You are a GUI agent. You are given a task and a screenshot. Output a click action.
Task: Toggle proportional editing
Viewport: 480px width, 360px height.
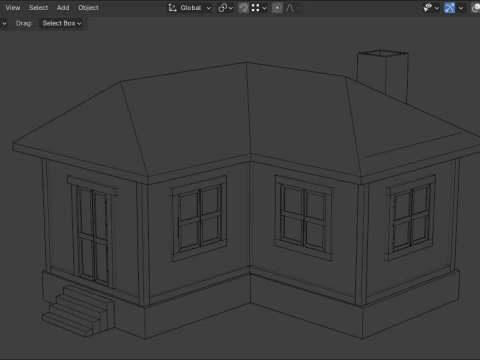(277, 8)
